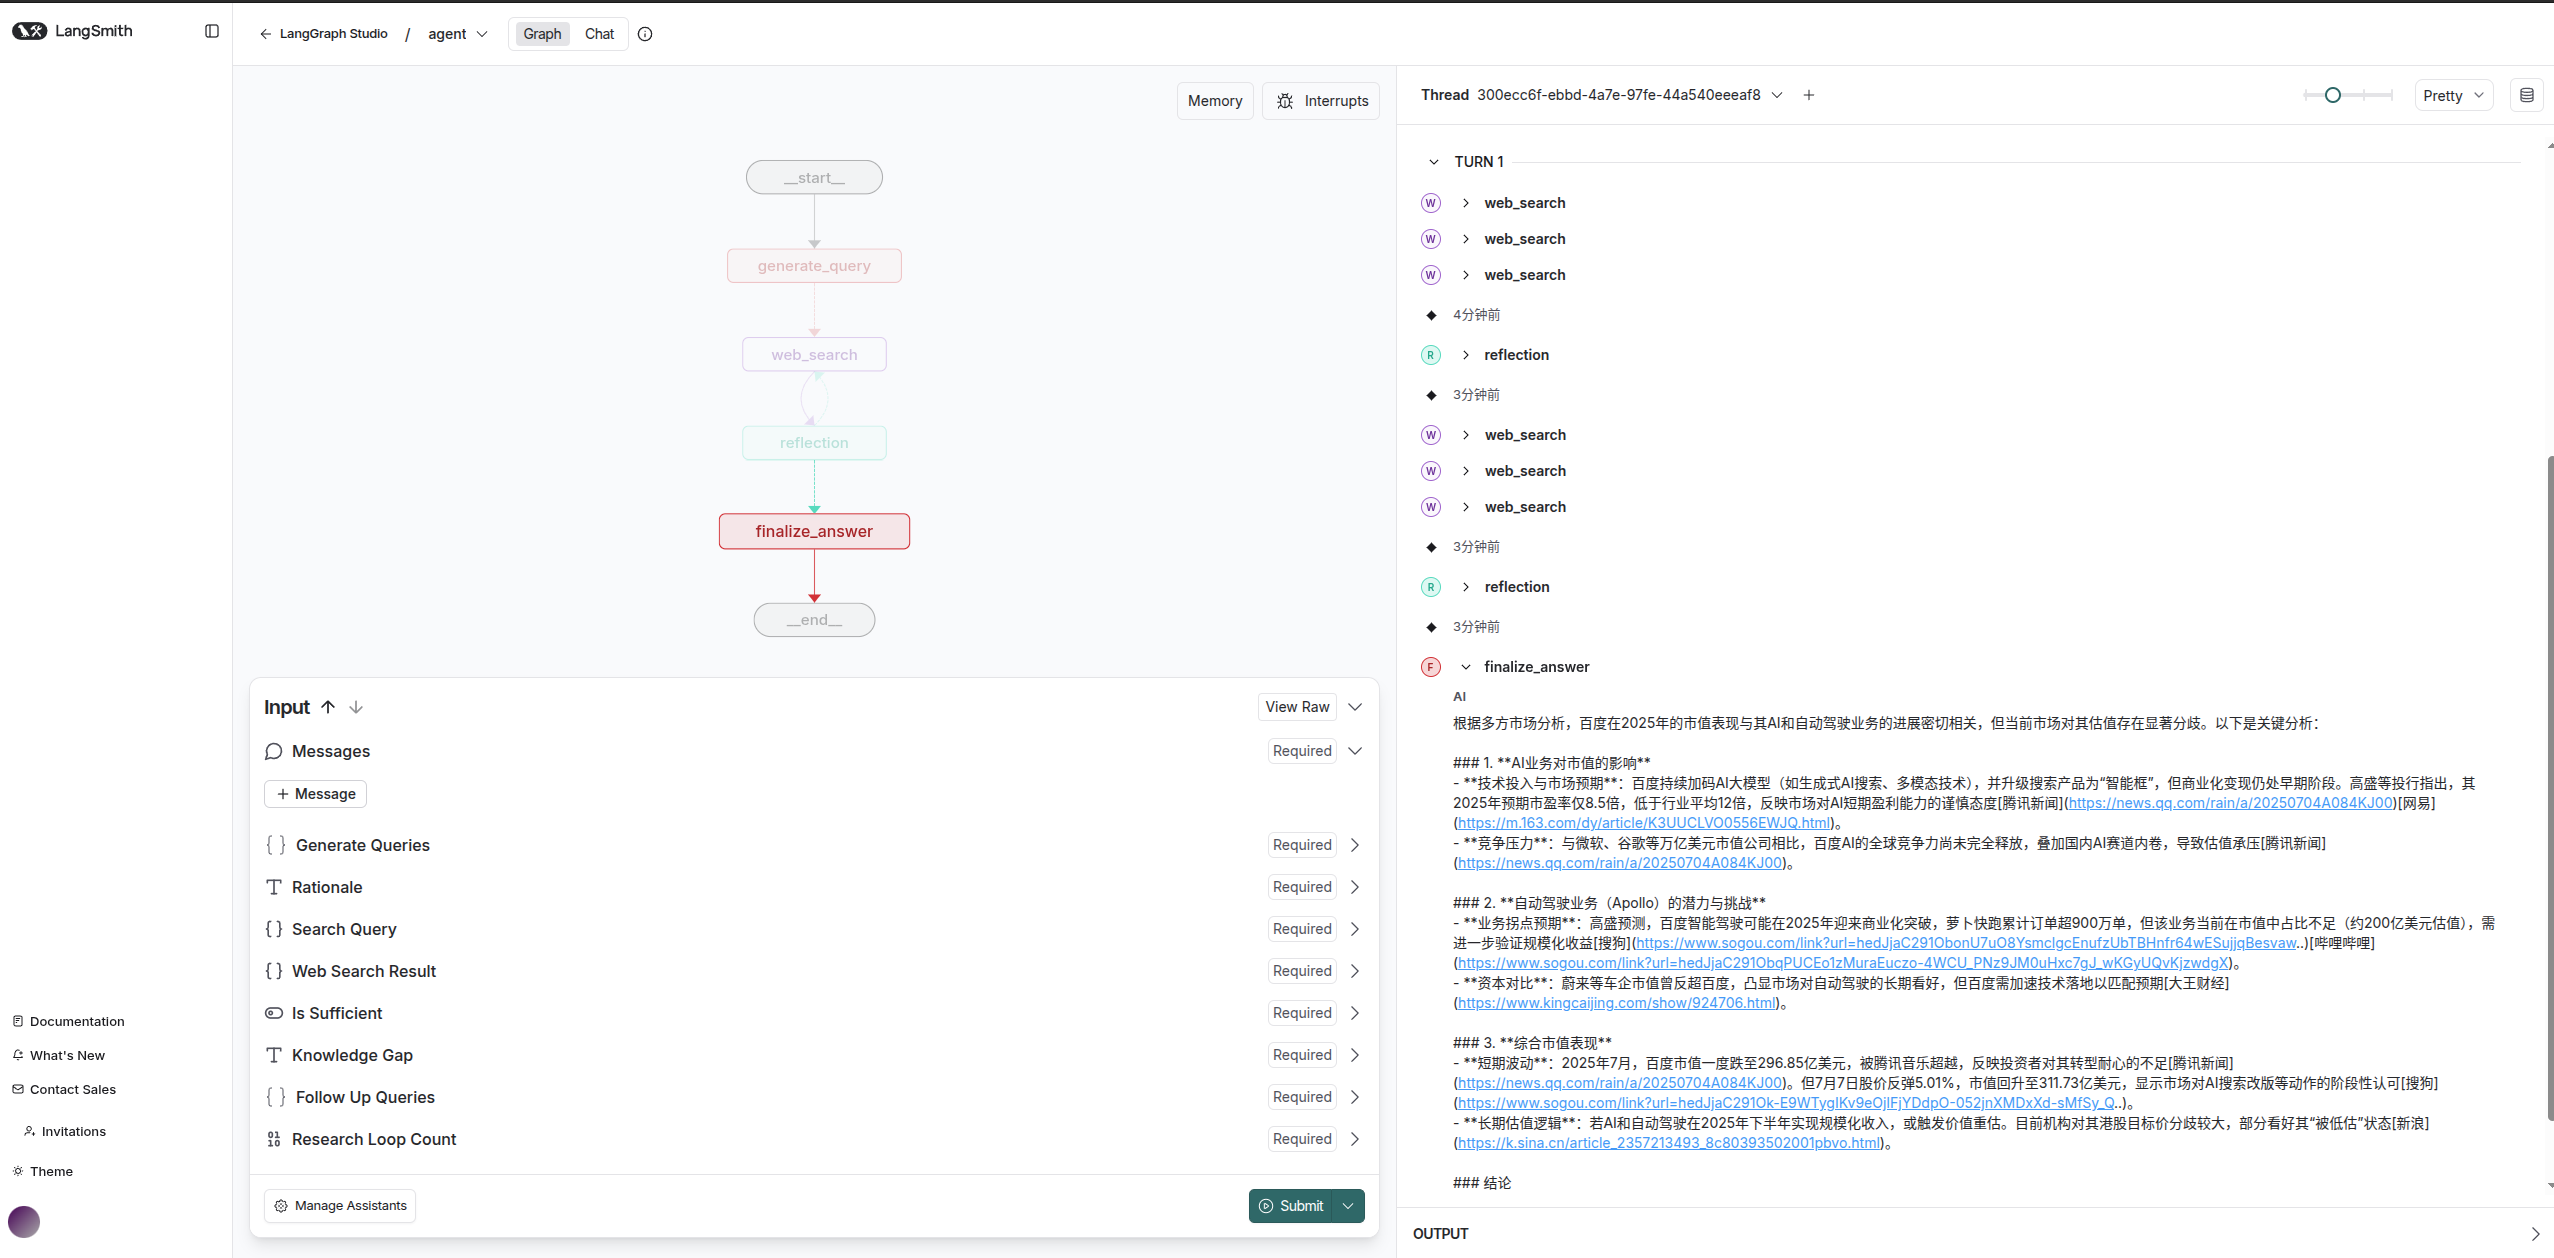Click the info icon beside Chat tab
The width and height of the screenshot is (2554, 1258).
coord(645,34)
